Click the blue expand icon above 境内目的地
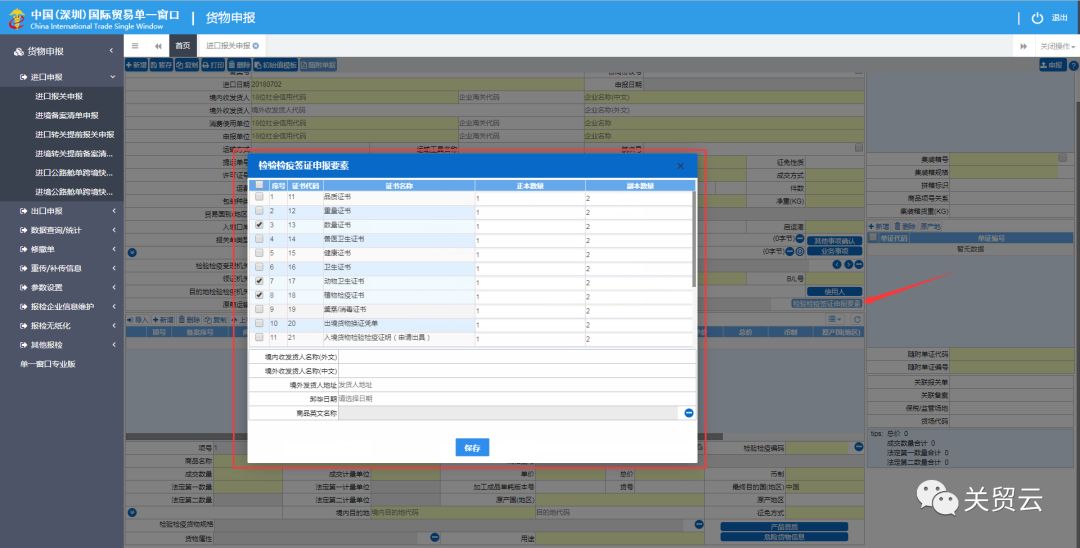This screenshot has width=1080, height=548. pyautogui.click(x=132, y=512)
